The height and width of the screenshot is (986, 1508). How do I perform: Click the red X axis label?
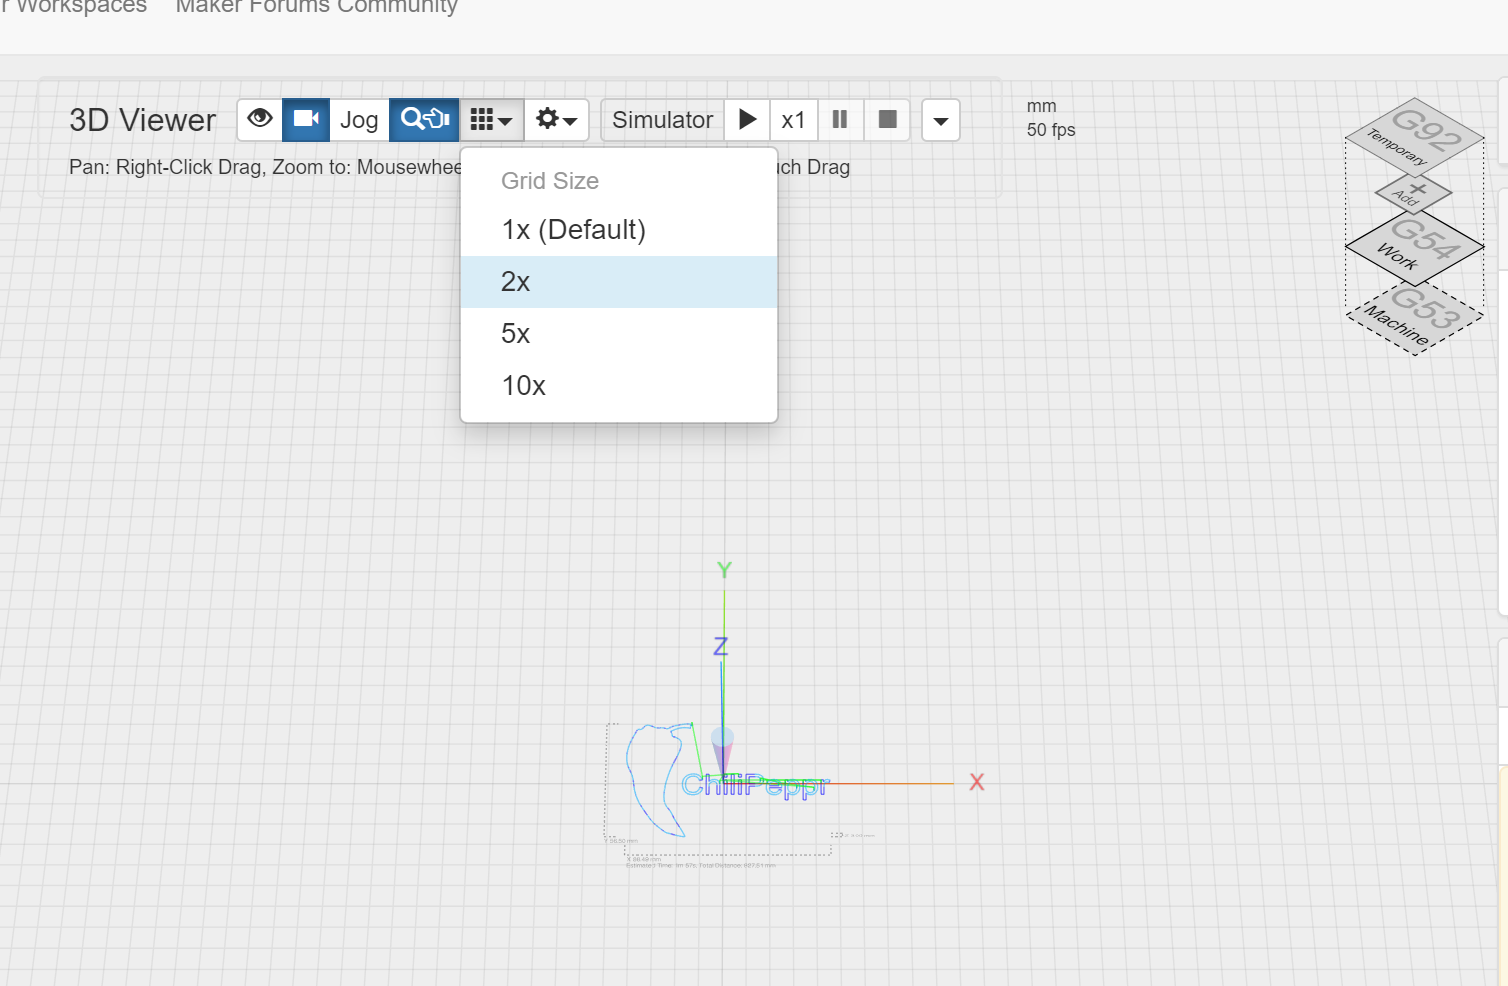tap(977, 782)
